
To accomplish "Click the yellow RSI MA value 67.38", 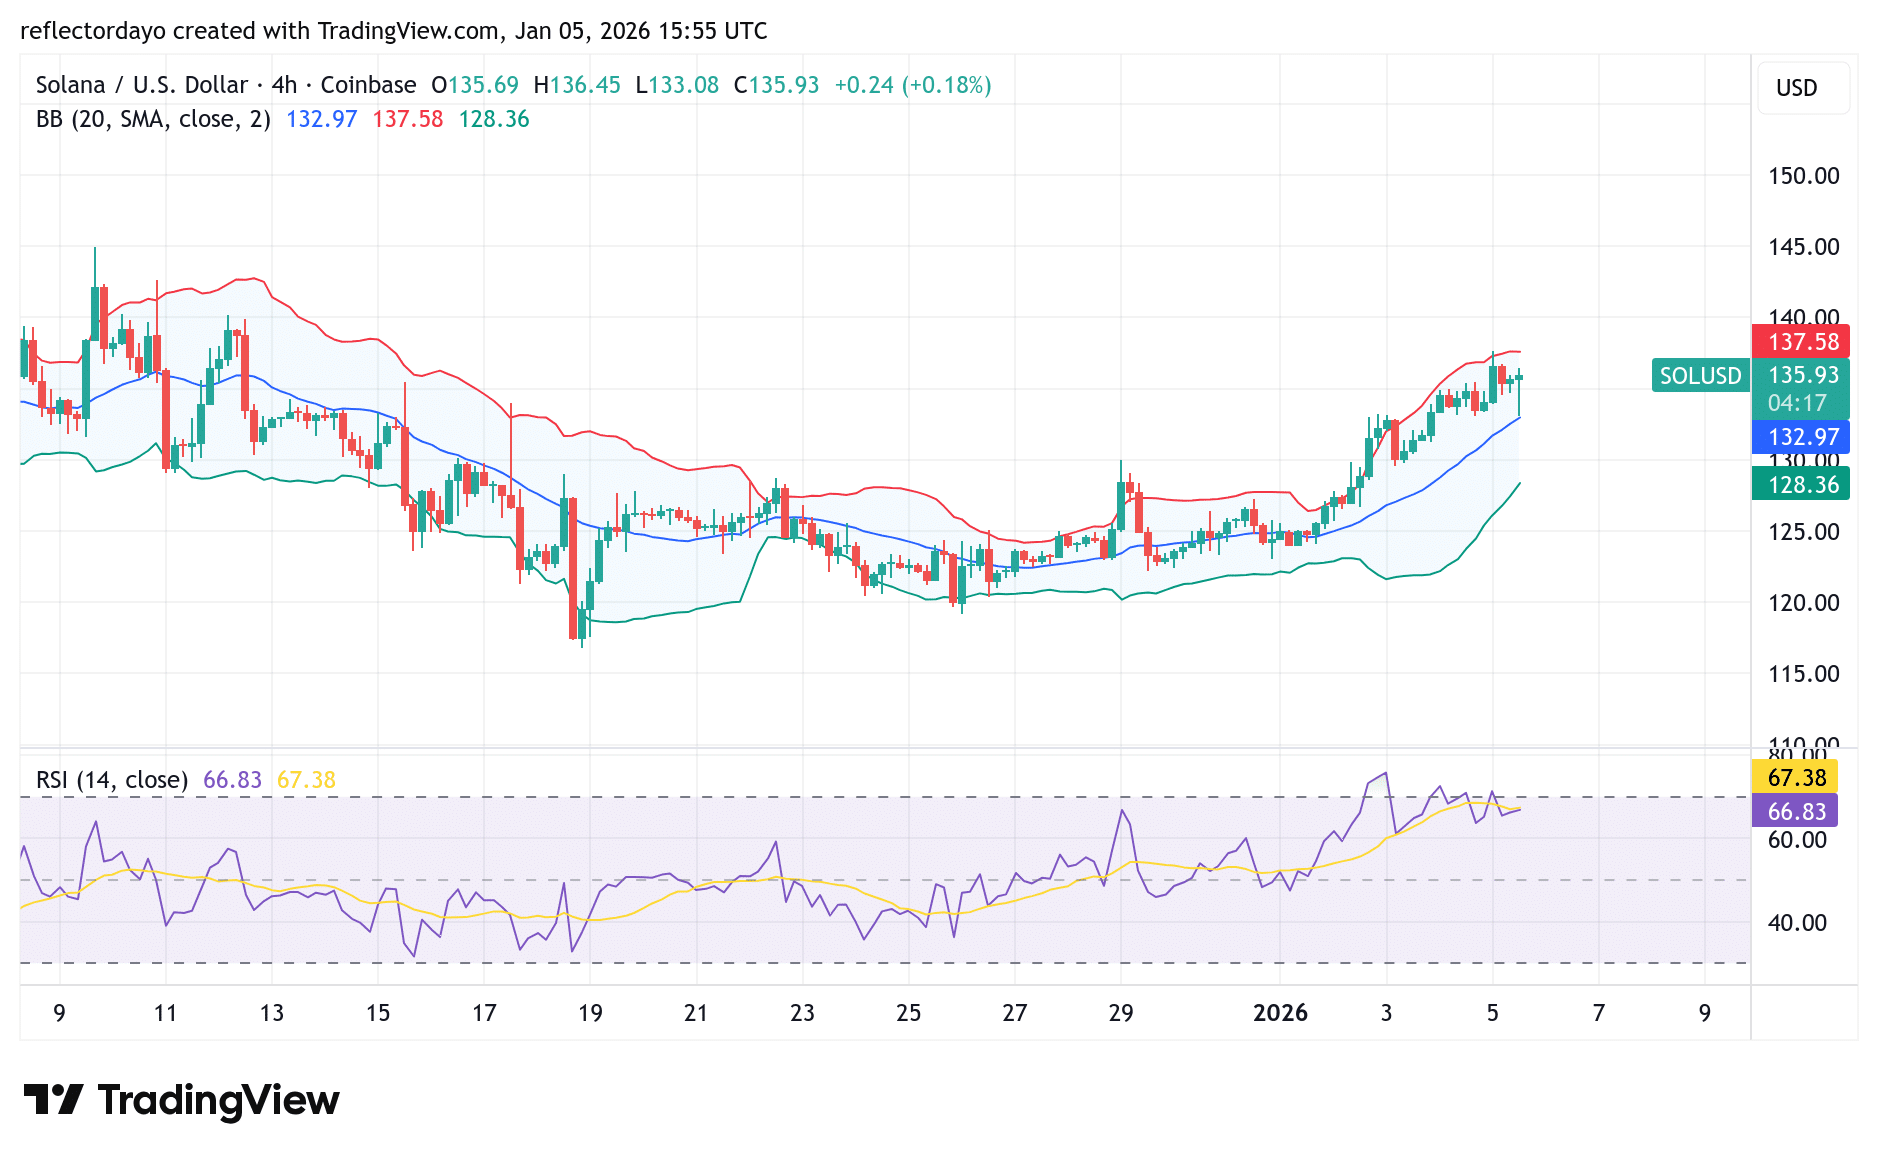I will [309, 779].
